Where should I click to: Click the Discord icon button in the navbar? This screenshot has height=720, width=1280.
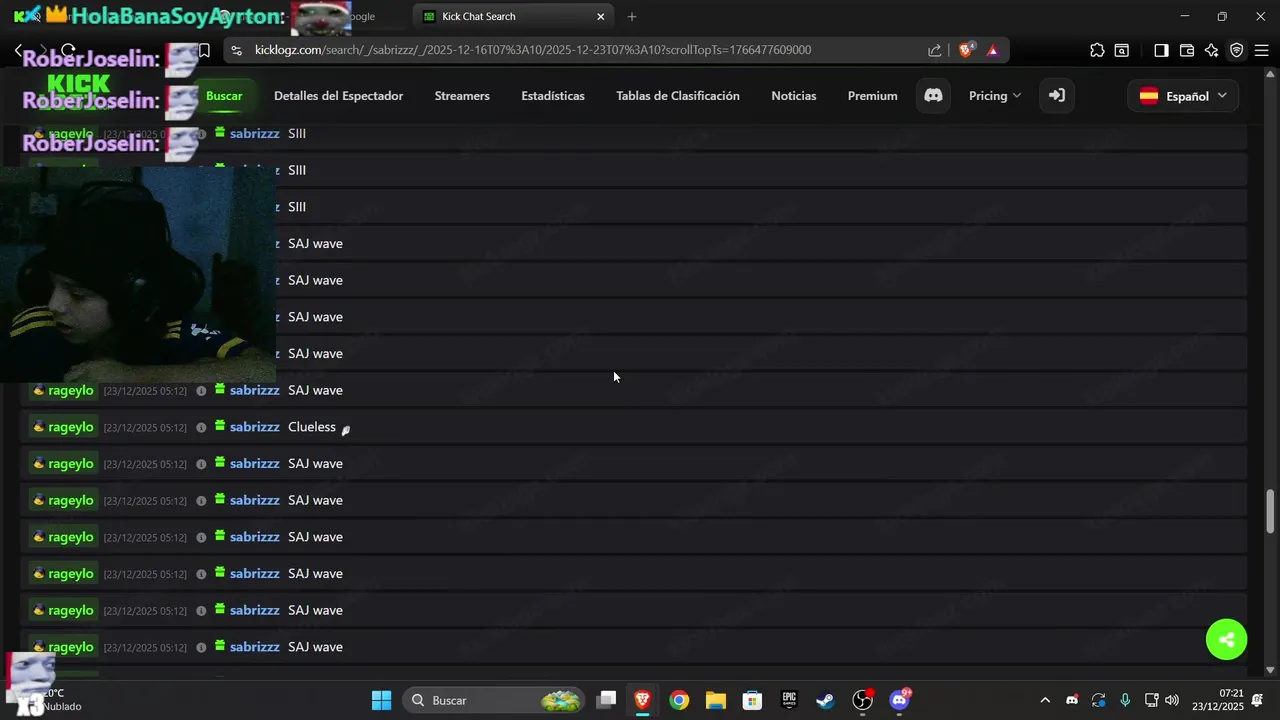click(x=933, y=95)
